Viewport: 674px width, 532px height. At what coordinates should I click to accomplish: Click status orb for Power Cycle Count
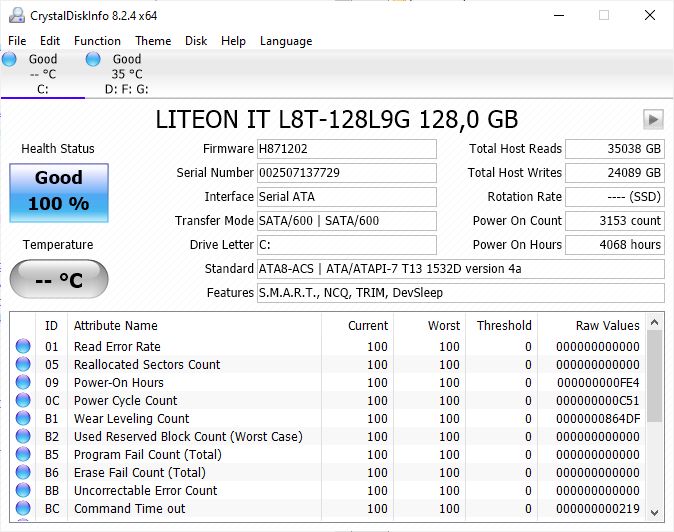pyautogui.click(x=23, y=400)
